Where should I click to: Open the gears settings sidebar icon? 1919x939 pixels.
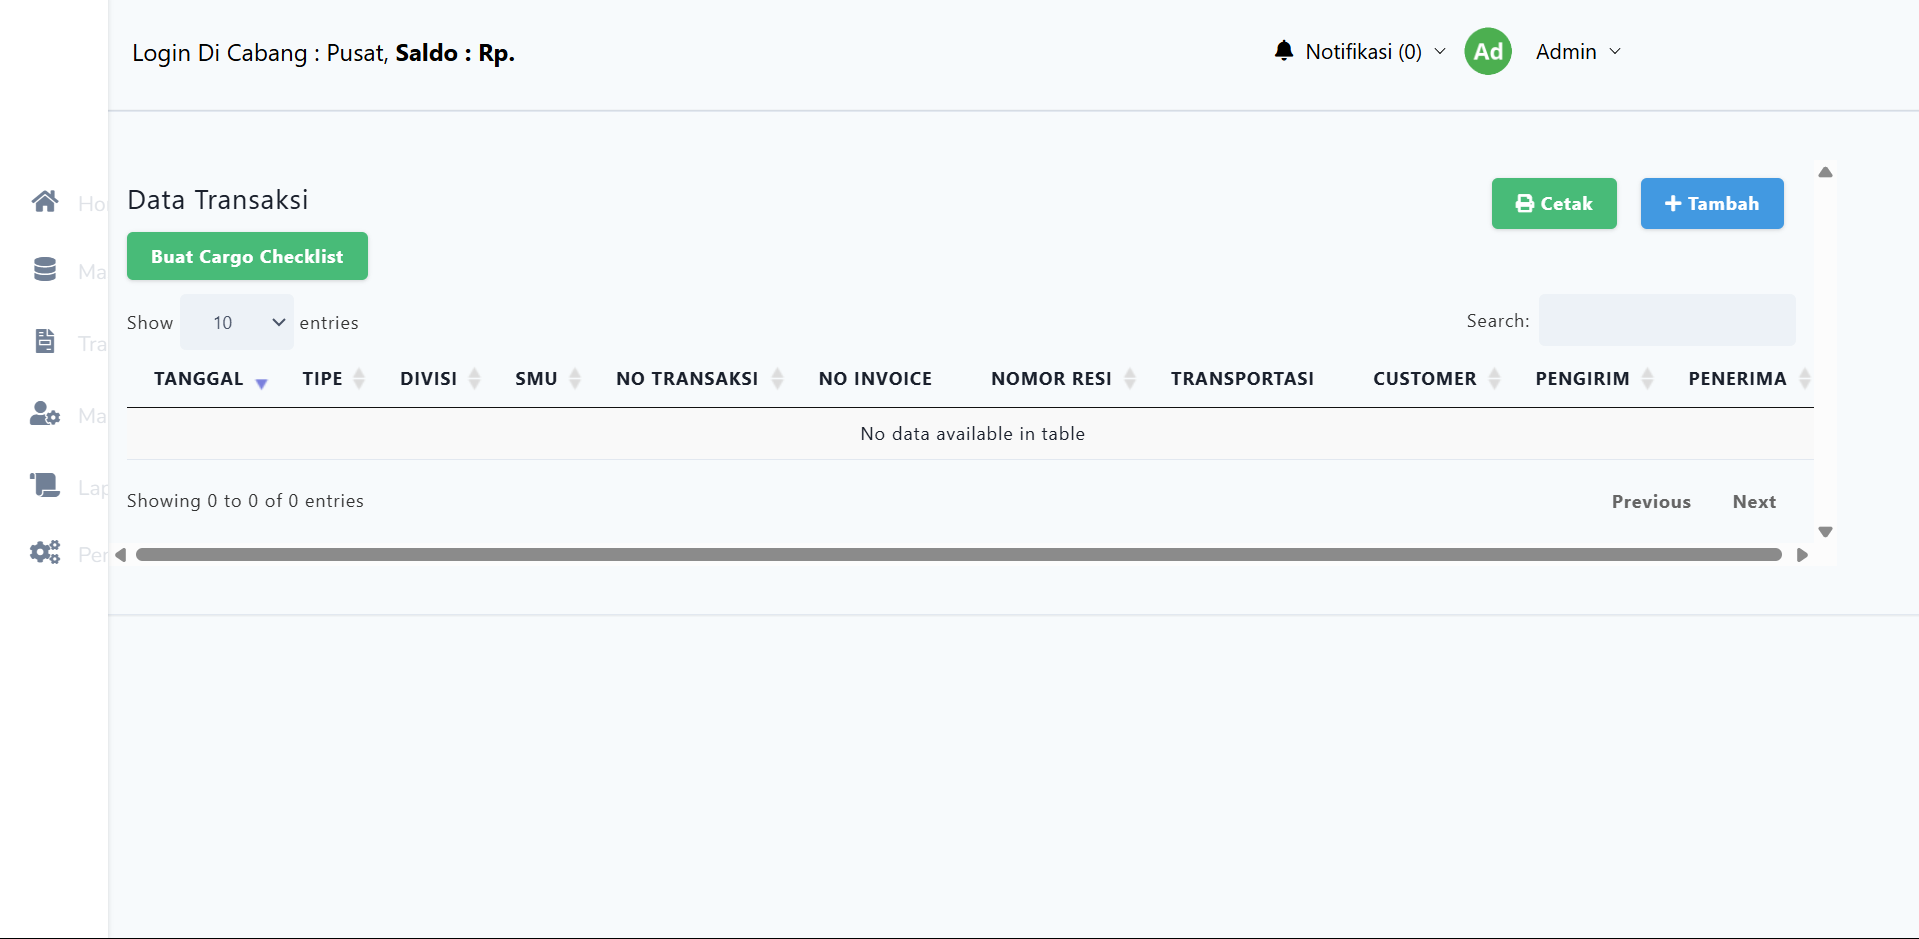(45, 553)
